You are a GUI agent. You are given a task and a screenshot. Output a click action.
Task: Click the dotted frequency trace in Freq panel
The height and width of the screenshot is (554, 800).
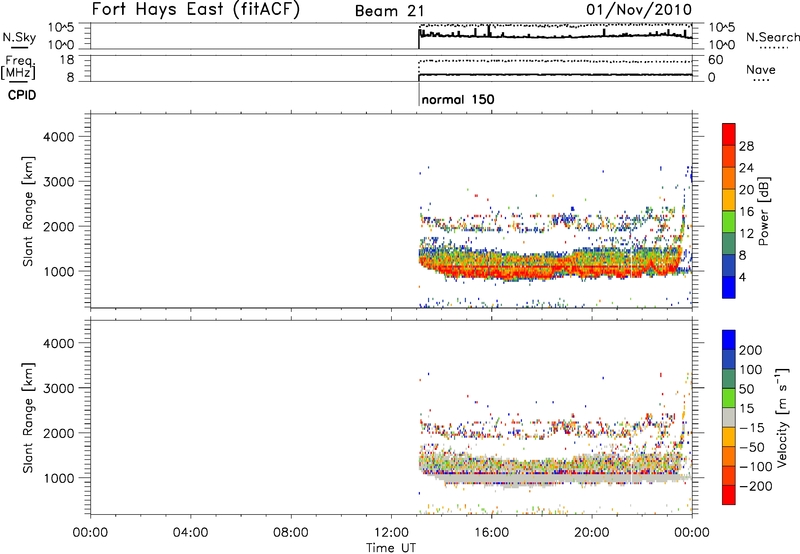click(x=555, y=61)
